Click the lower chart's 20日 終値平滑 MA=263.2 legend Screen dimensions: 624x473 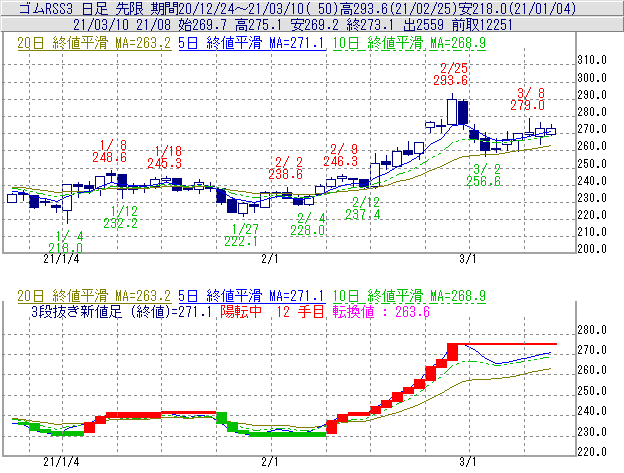94,296
